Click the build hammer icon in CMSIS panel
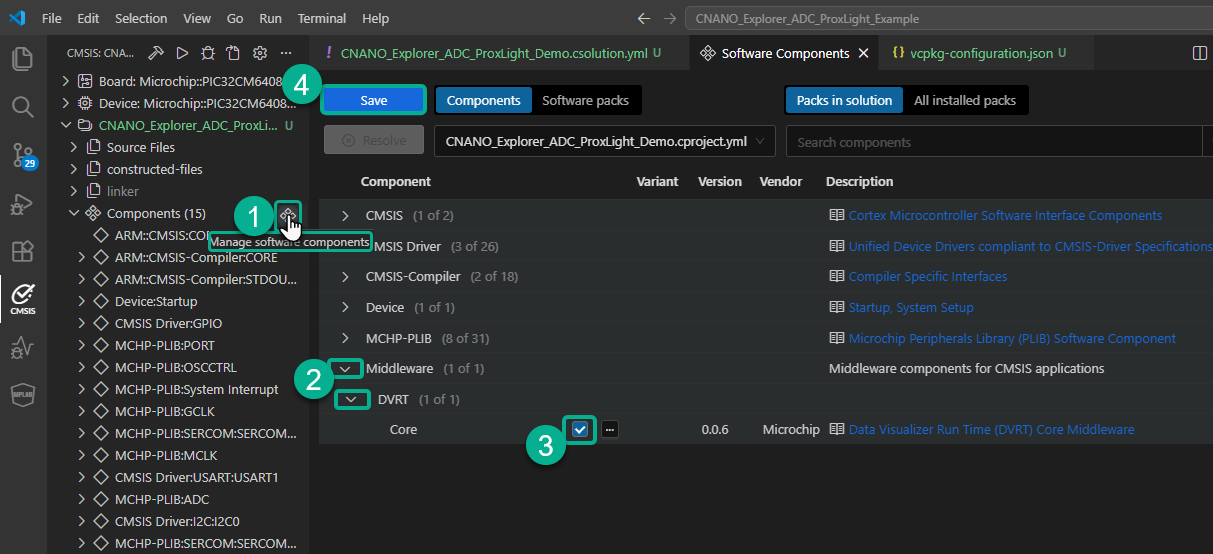Image resolution: width=1213 pixels, height=554 pixels. coord(156,53)
